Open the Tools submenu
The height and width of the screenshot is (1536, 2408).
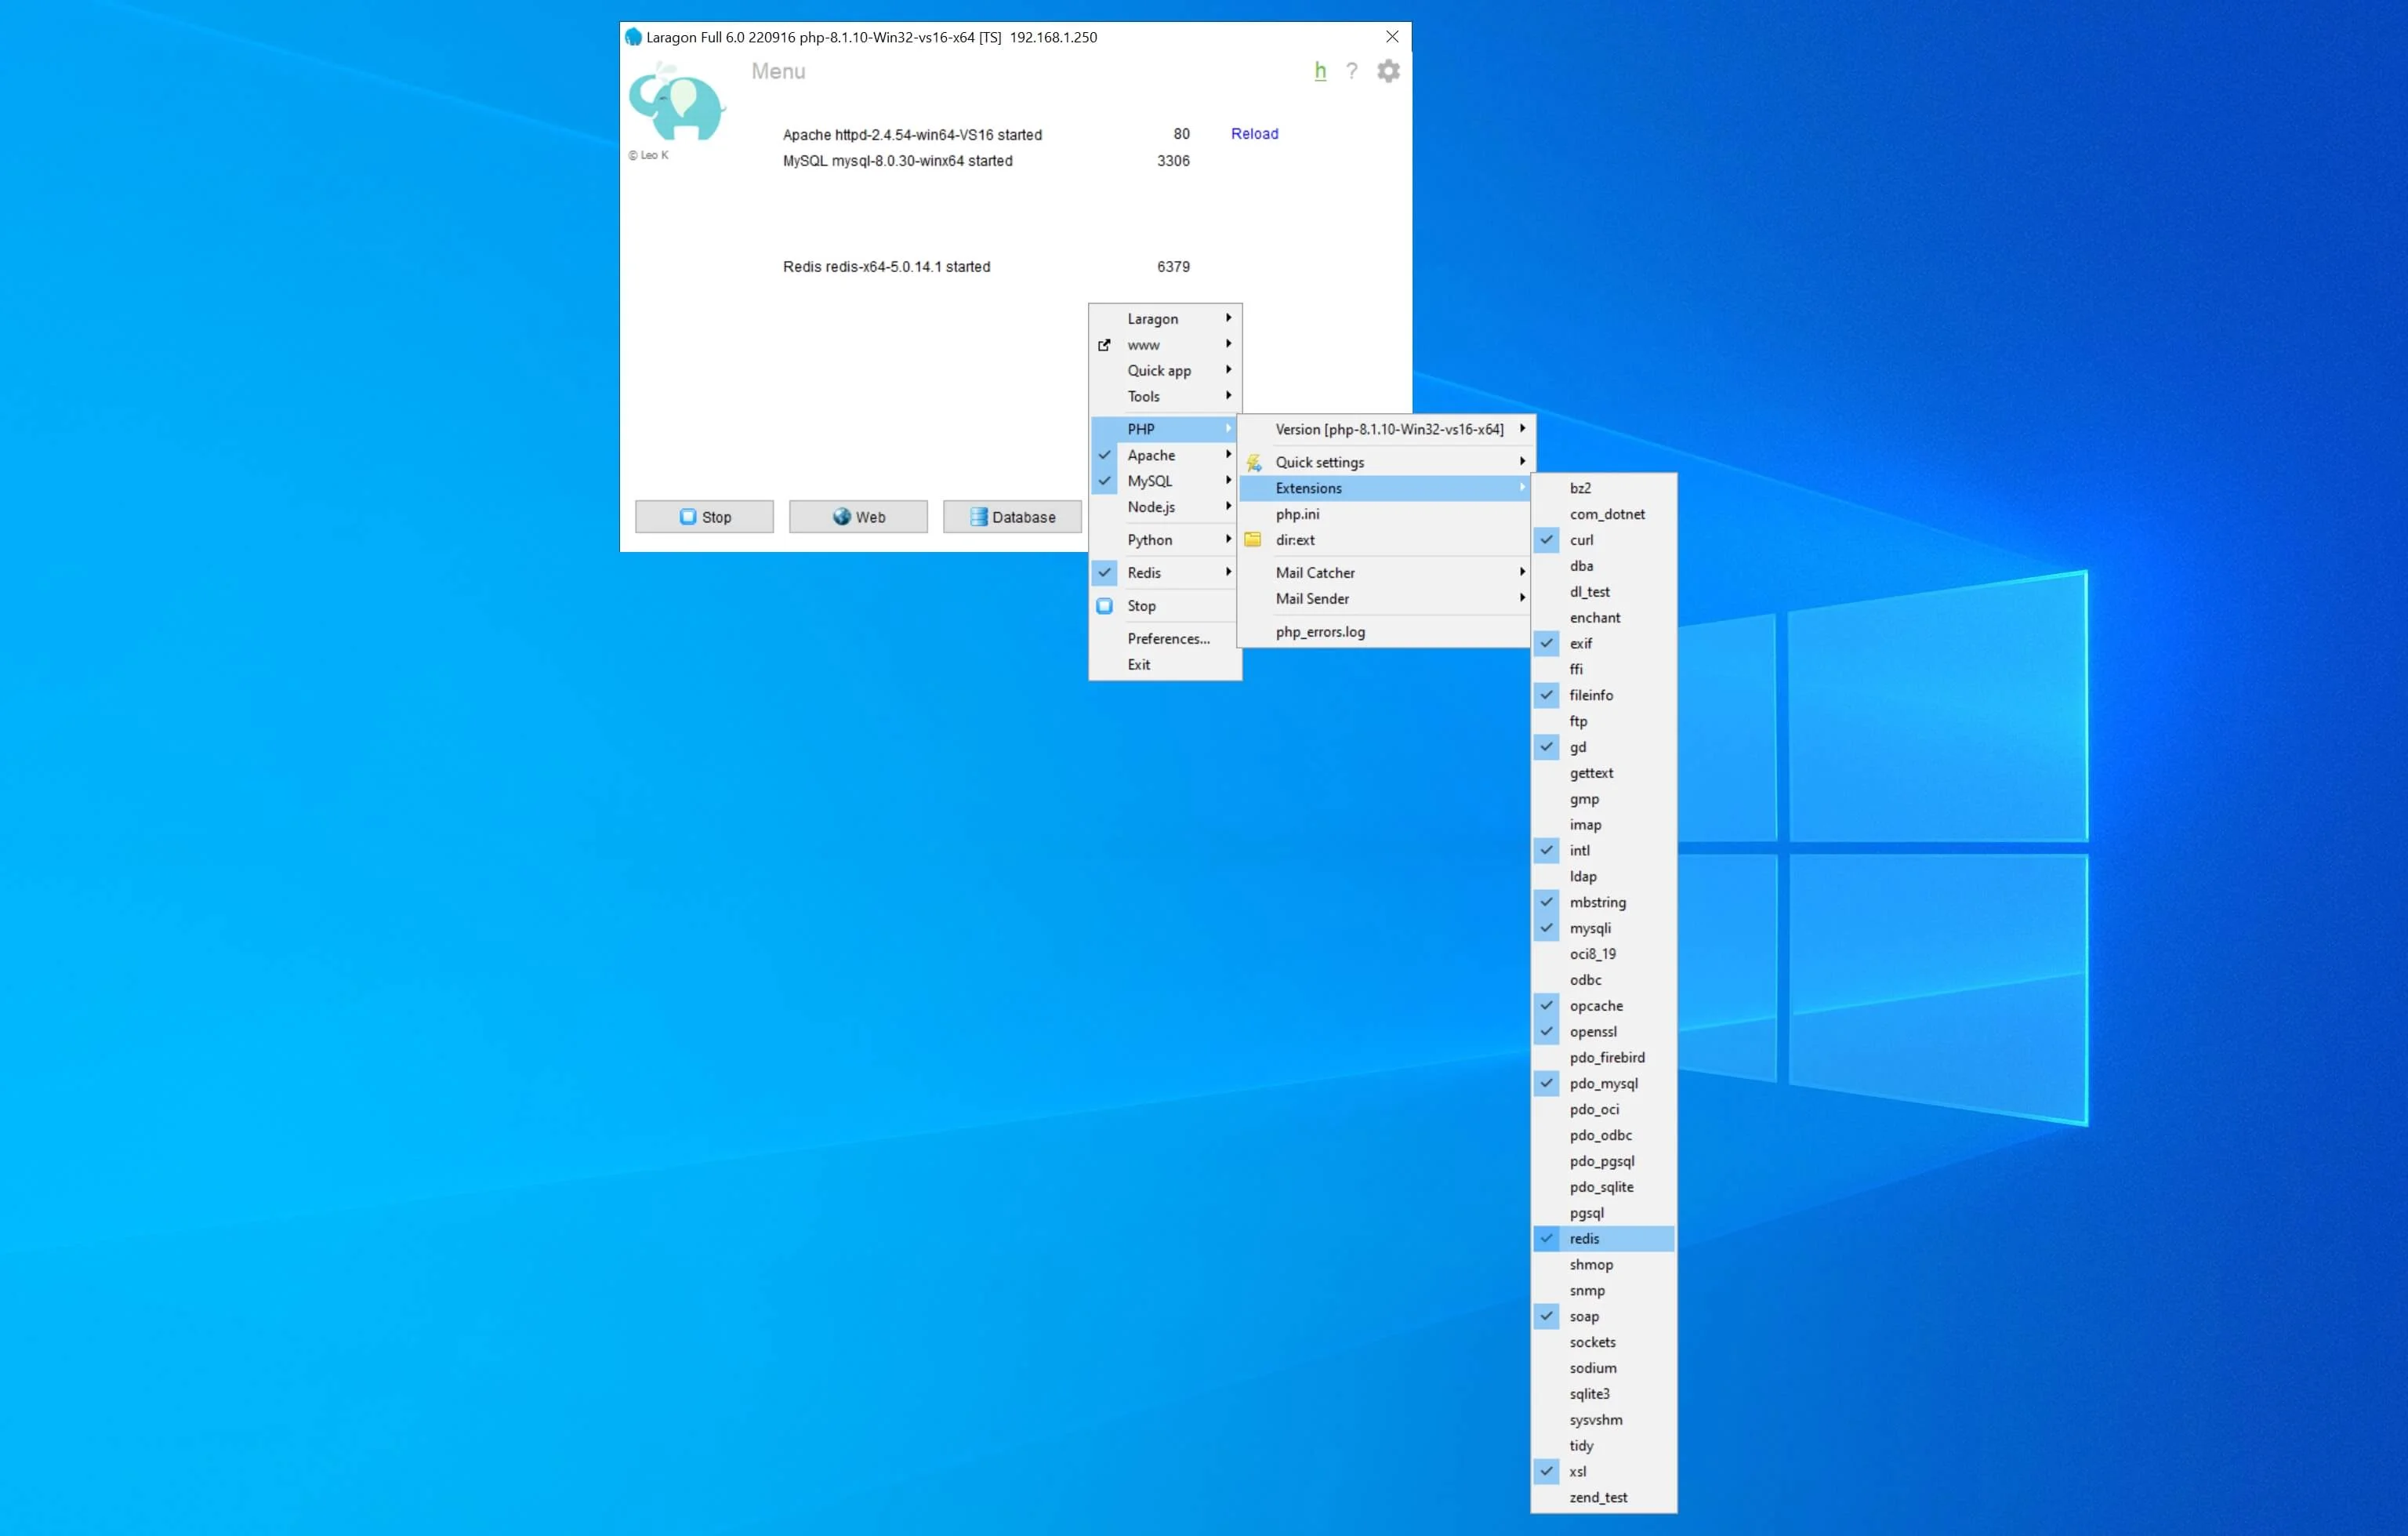click(x=1165, y=397)
